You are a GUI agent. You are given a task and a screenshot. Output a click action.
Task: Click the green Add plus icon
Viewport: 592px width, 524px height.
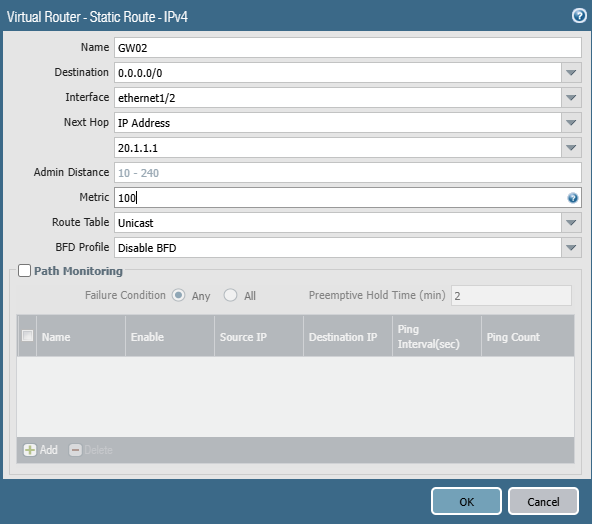click(x=30, y=450)
